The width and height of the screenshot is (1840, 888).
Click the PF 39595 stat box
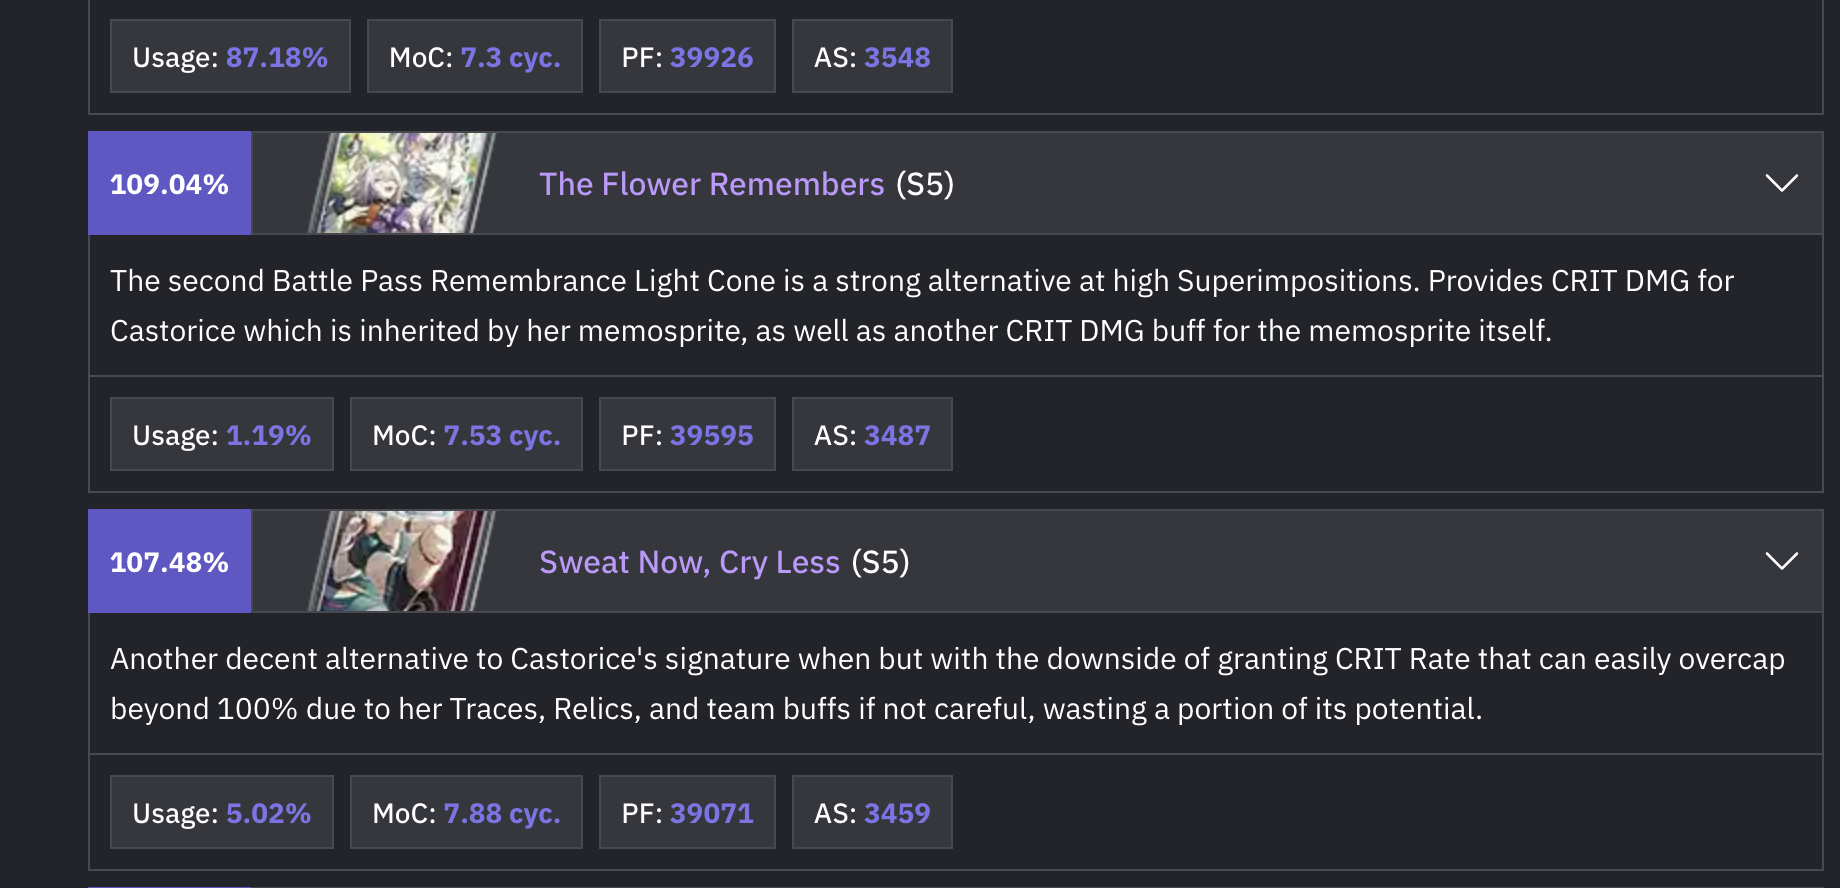coord(687,435)
